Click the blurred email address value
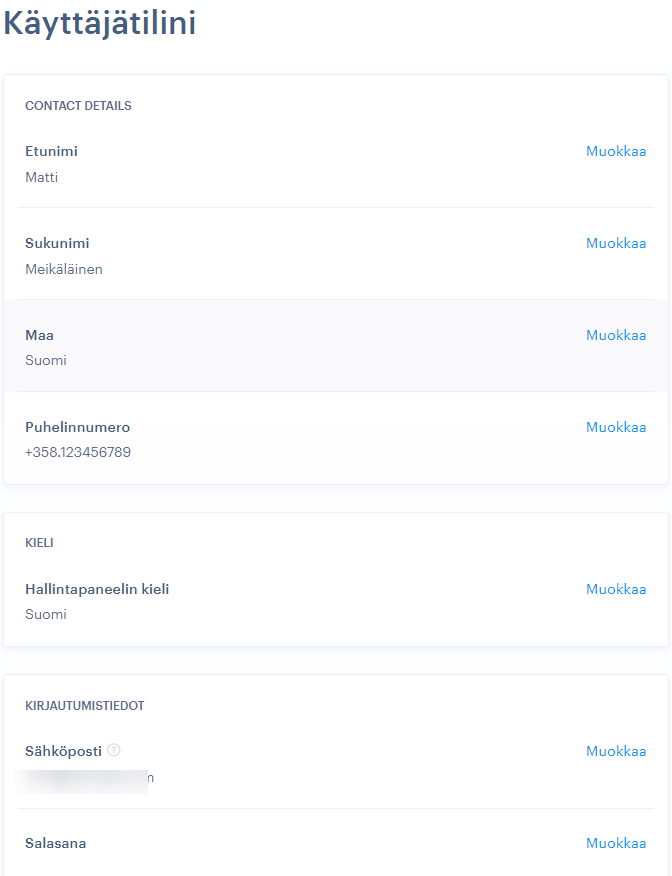Image resolution: width=672 pixels, height=876 pixels. point(86,777)
